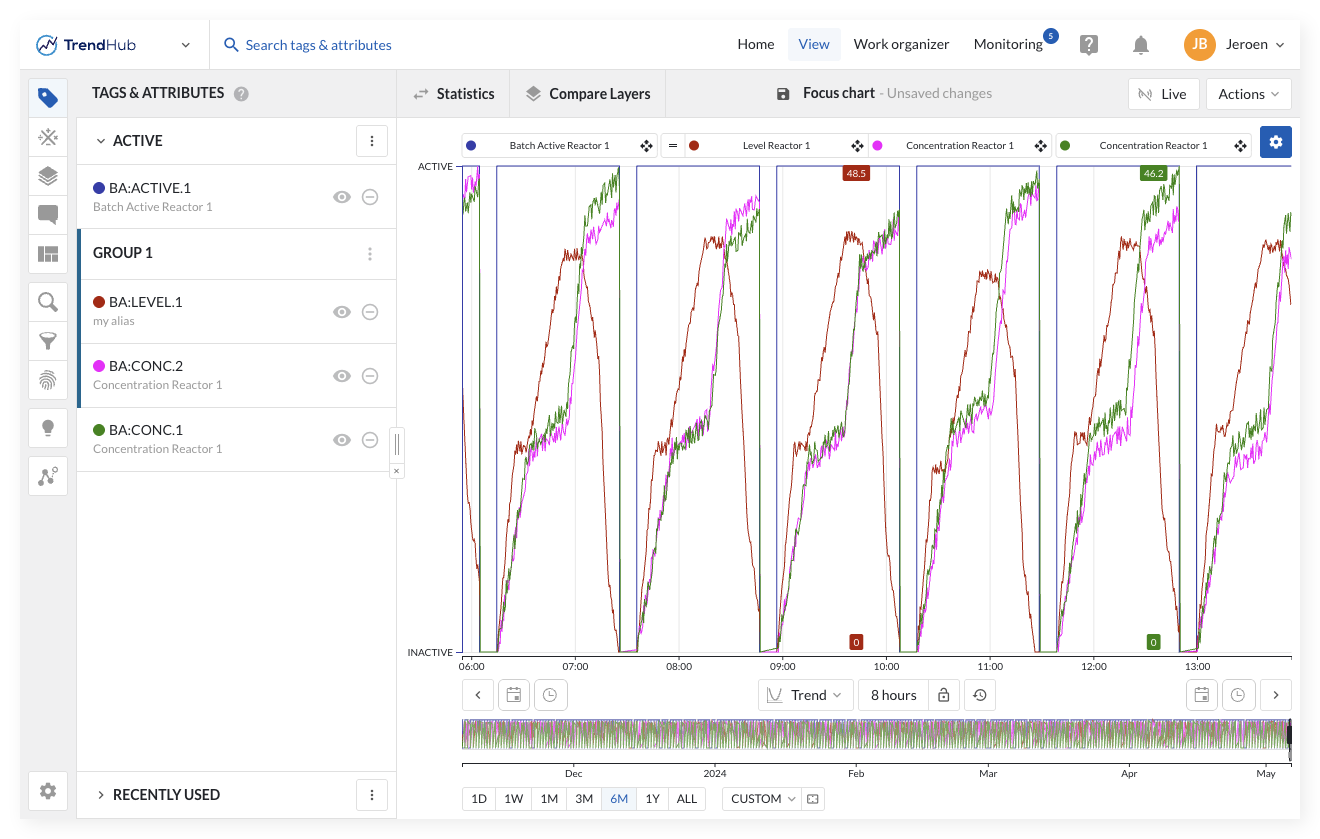Screen dimensions: 1320x839
Task: Open the context items speech bubble icon
Action: (x=48, y=215)
